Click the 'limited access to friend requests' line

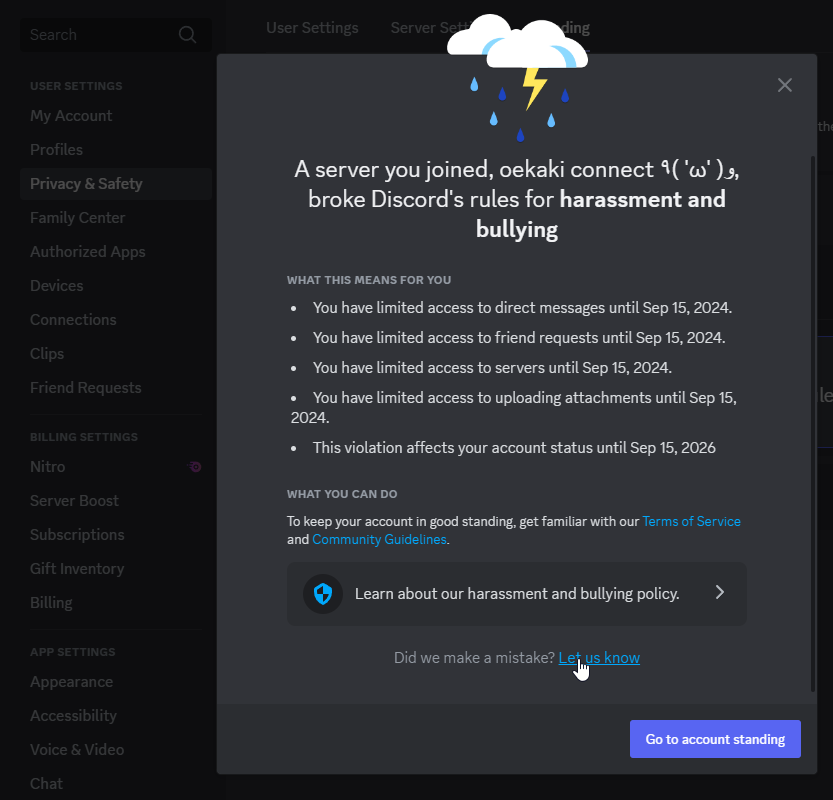tap(519, 337)
